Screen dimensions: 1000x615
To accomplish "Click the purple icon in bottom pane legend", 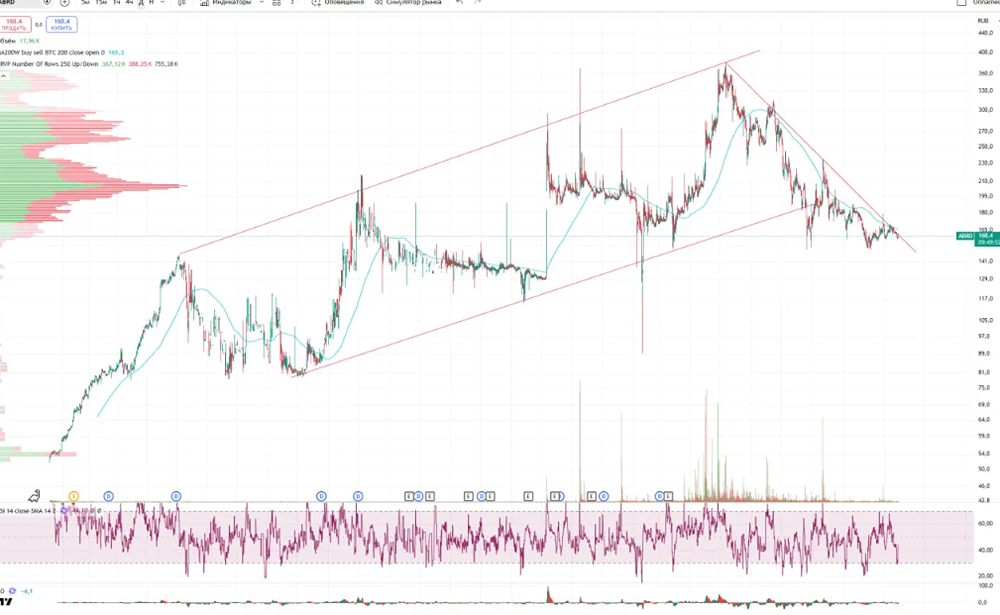I will (x=12, y=591).
